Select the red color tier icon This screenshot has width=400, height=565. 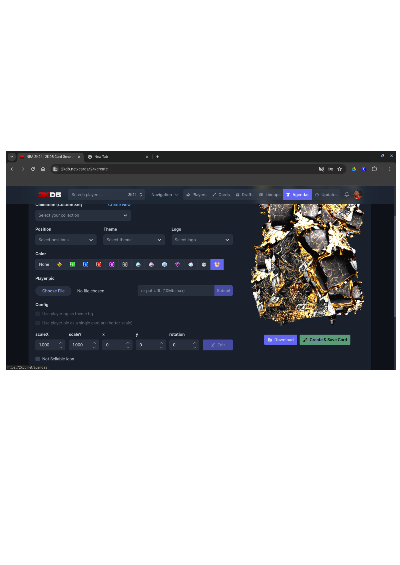click(x=98, y=264)
